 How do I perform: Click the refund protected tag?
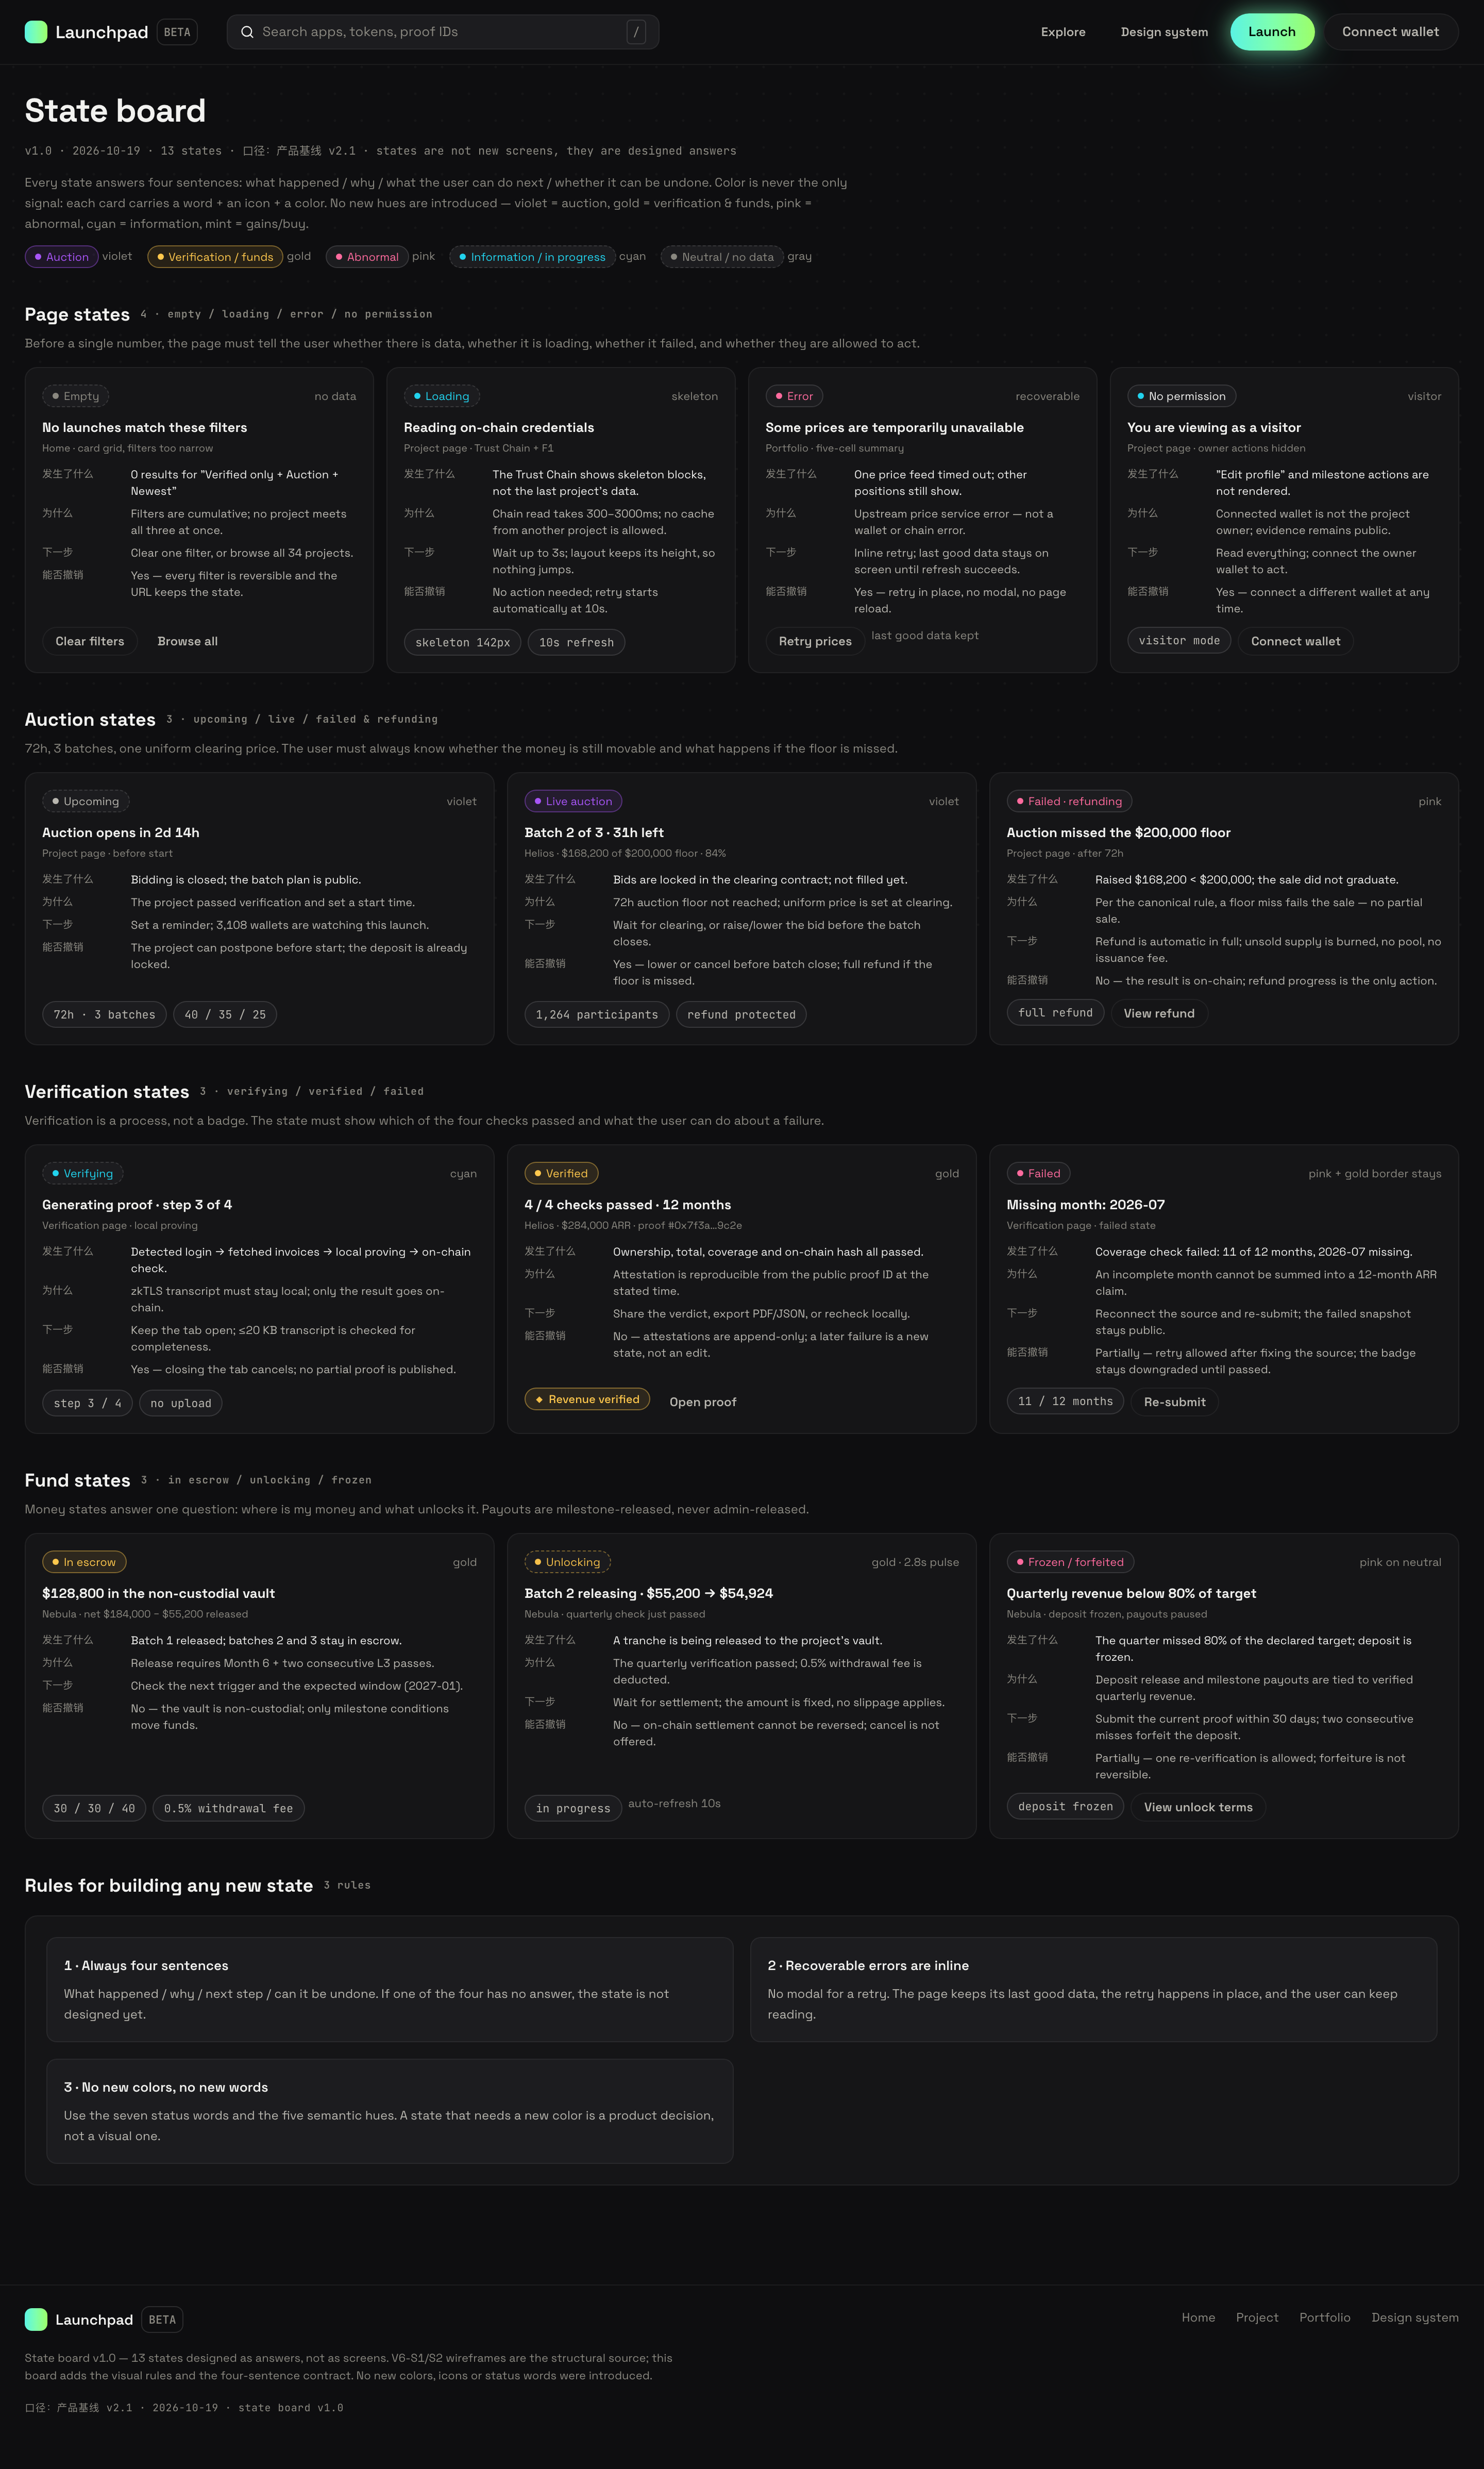pyautogui.click(x=741, y=1014)
